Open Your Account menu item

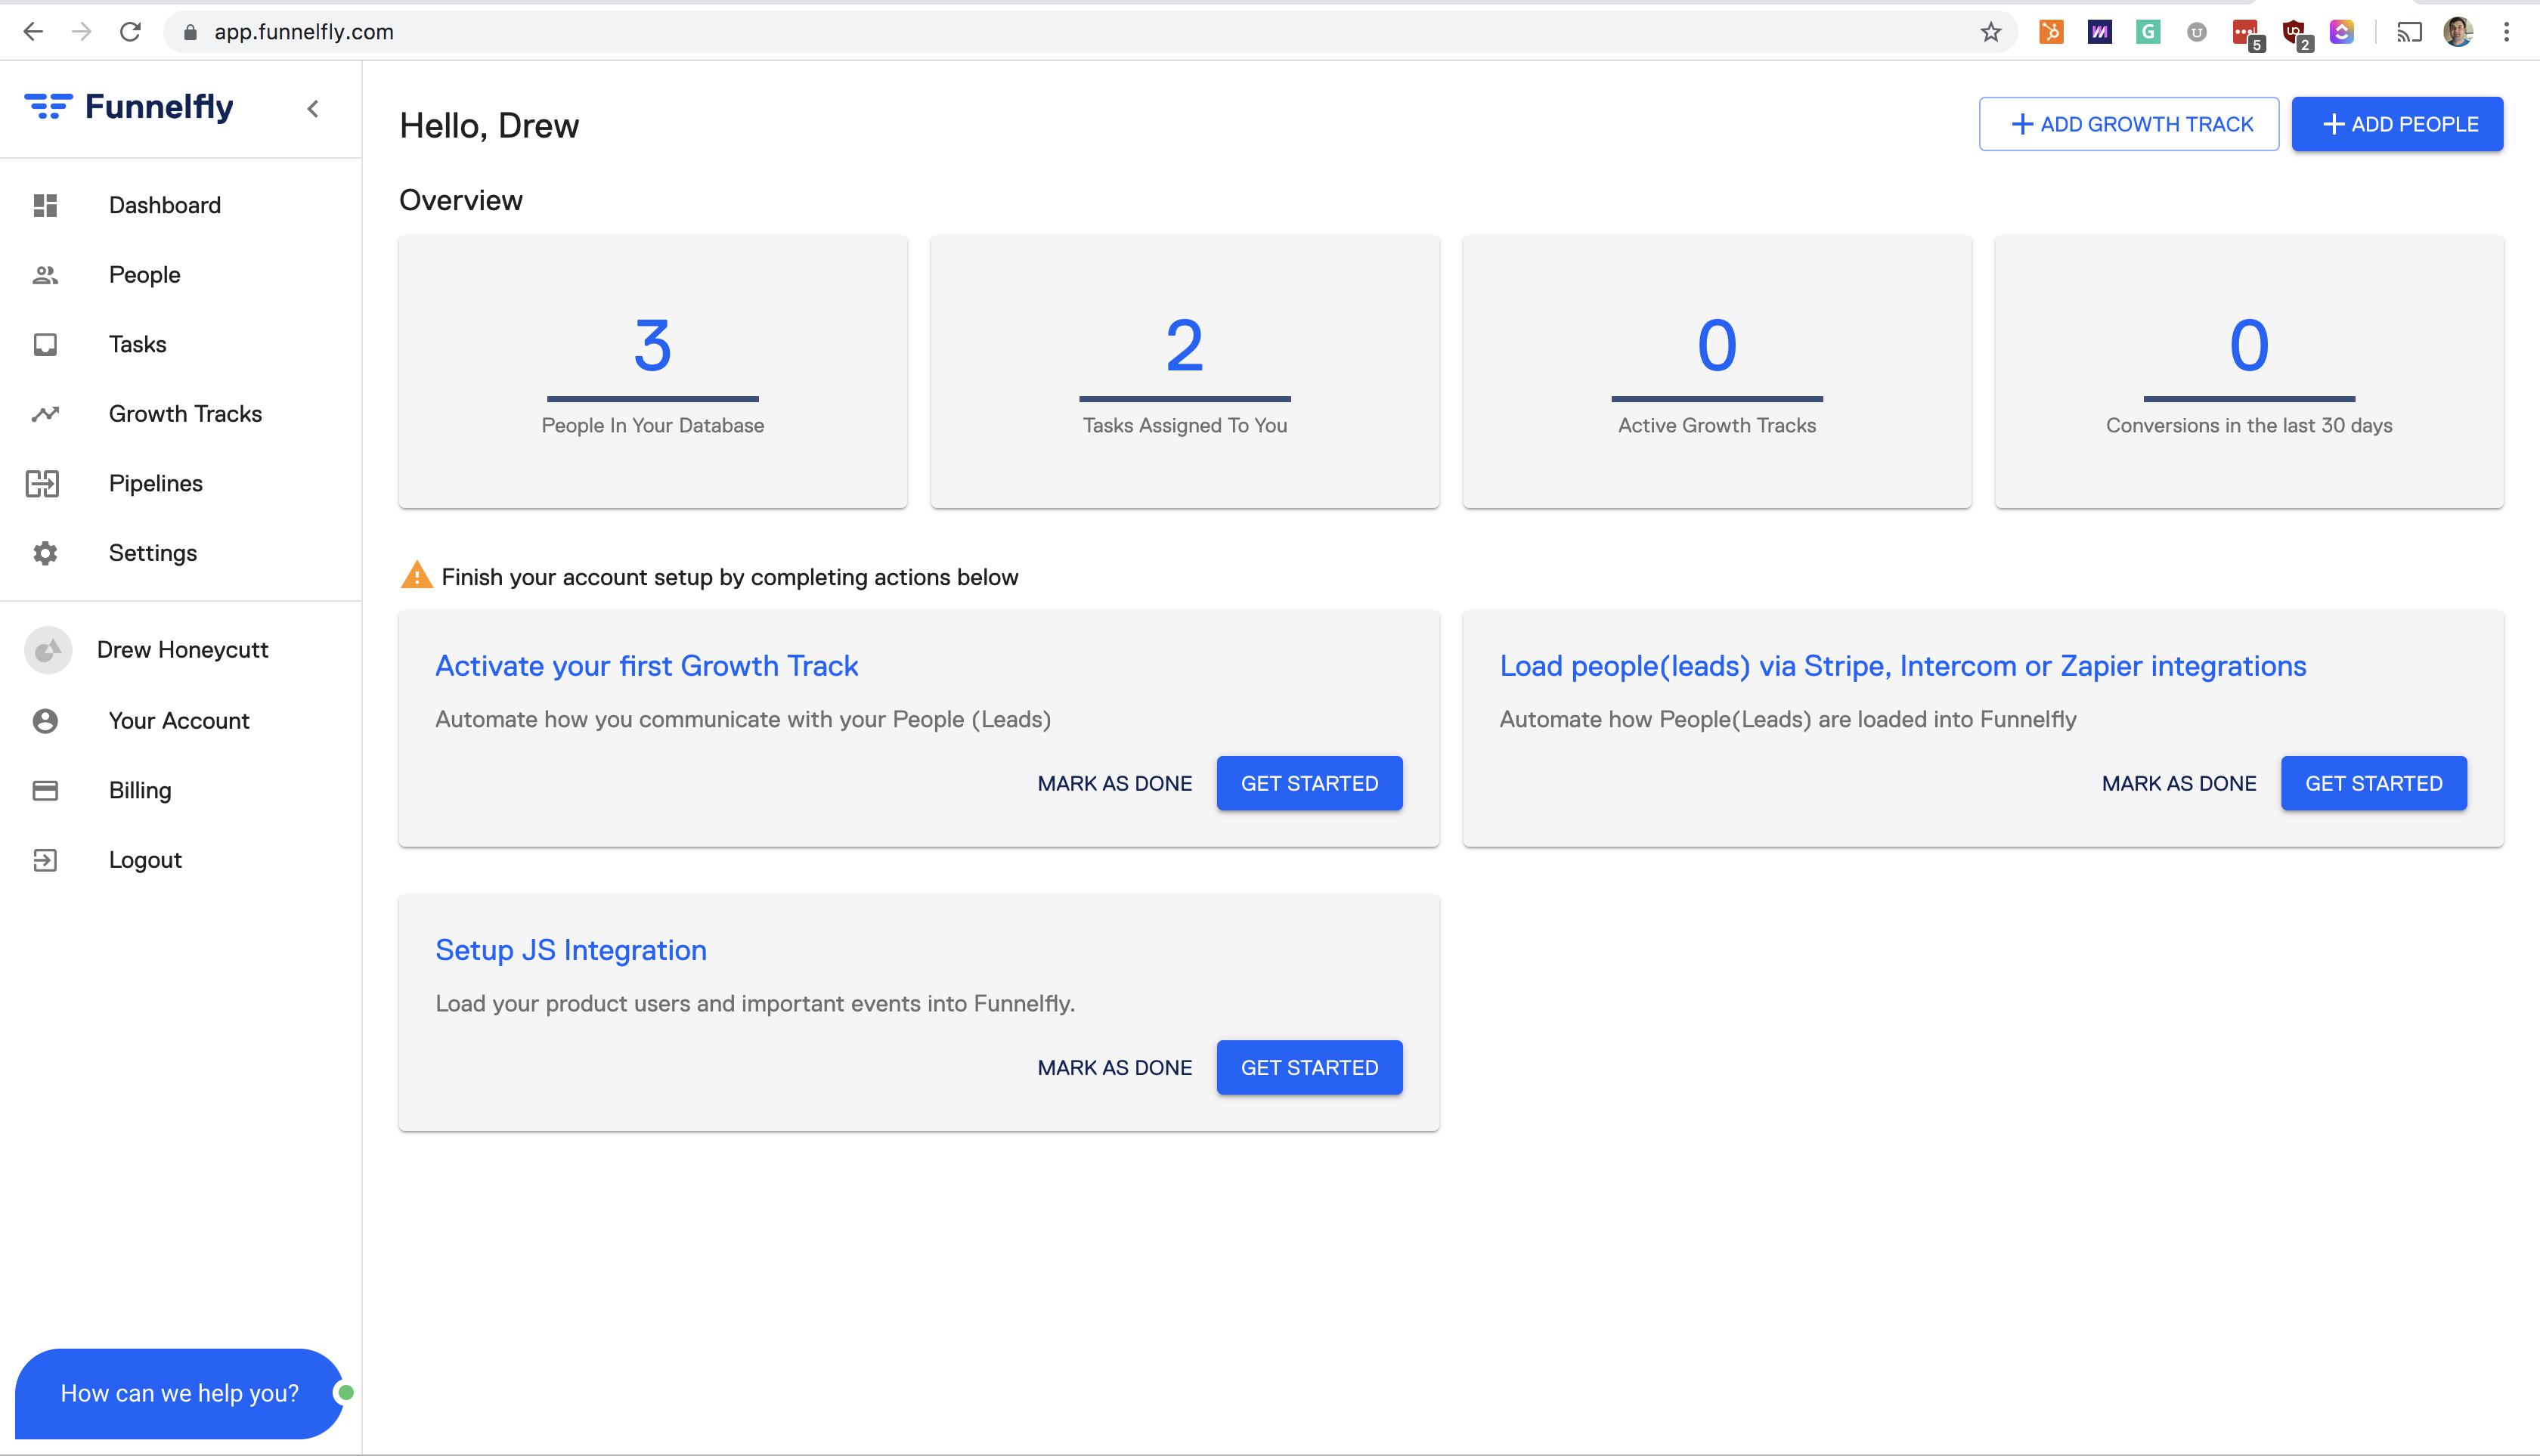click(179, 721)
